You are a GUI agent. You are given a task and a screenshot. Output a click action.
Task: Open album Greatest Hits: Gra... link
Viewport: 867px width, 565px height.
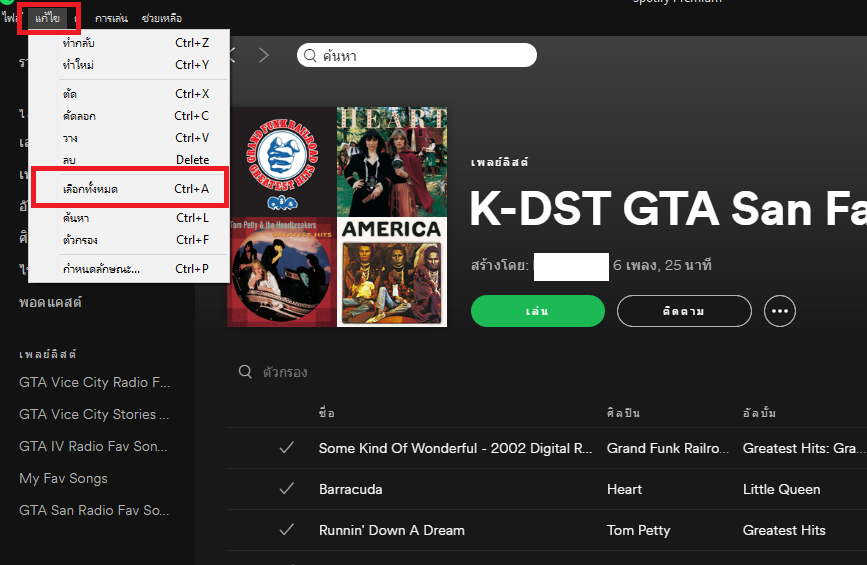(x=804, y=448)
